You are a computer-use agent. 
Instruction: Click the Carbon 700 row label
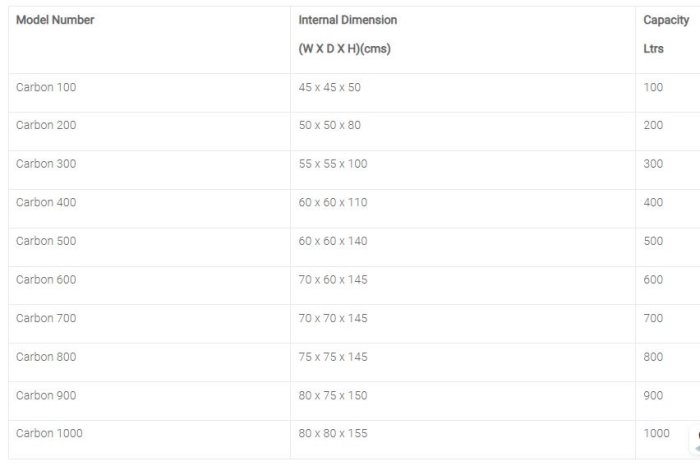pos(46,318)
